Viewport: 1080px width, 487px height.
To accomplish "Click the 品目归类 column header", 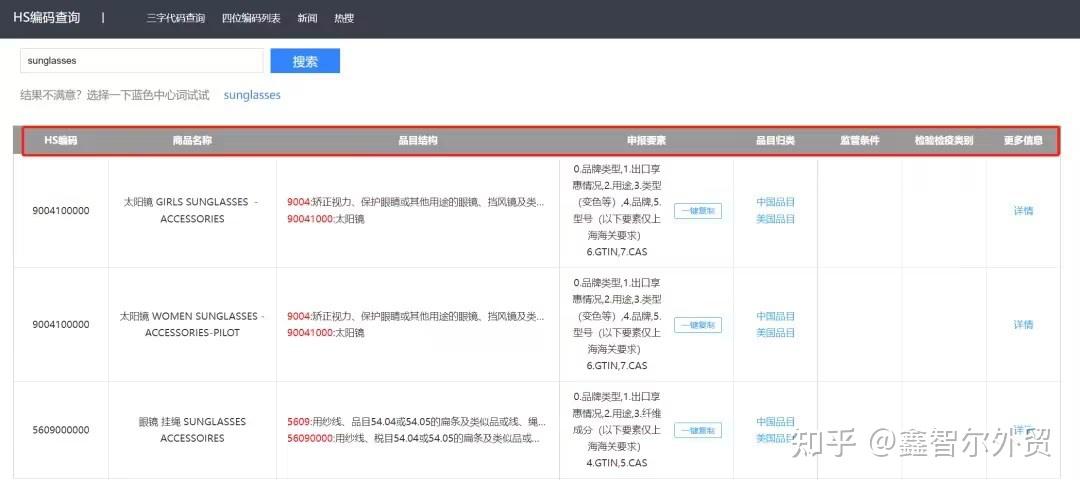I will pos(776,141).
